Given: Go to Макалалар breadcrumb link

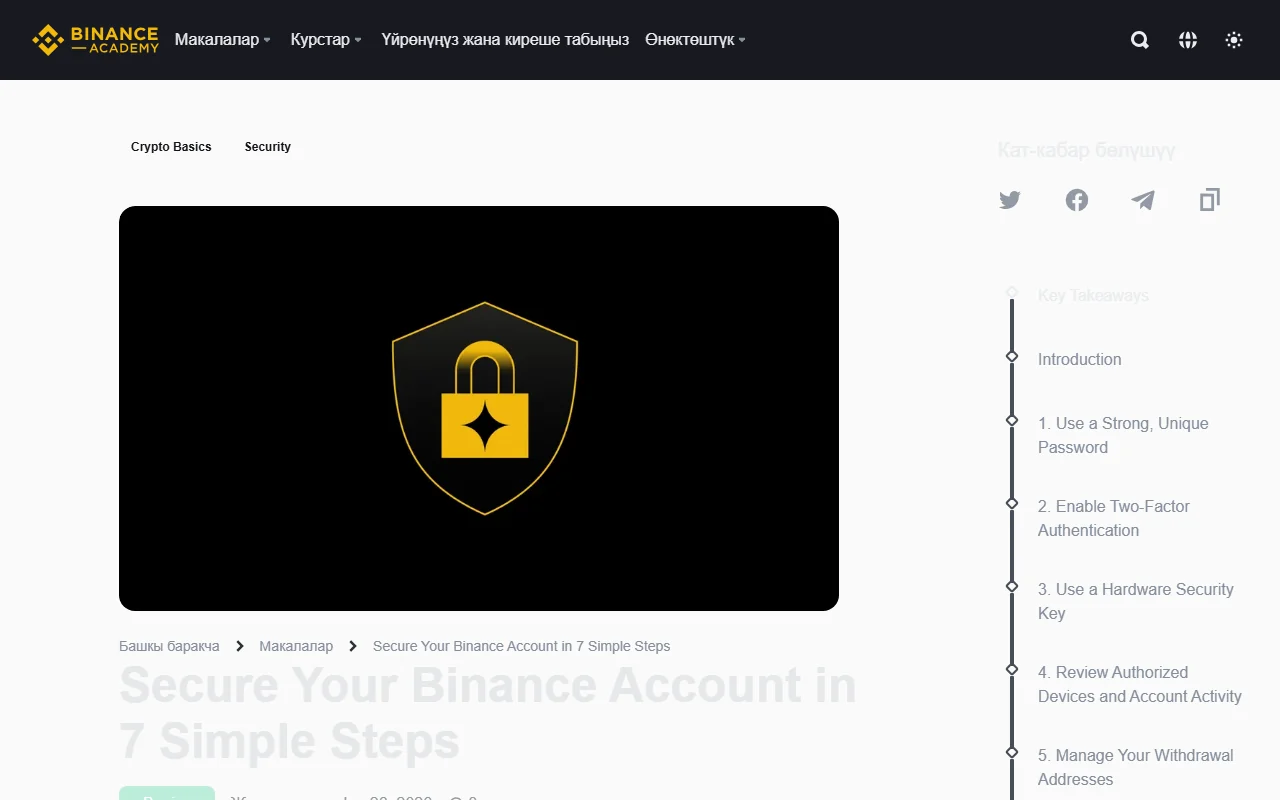Looking at the screenshot, I should (296, 646).
